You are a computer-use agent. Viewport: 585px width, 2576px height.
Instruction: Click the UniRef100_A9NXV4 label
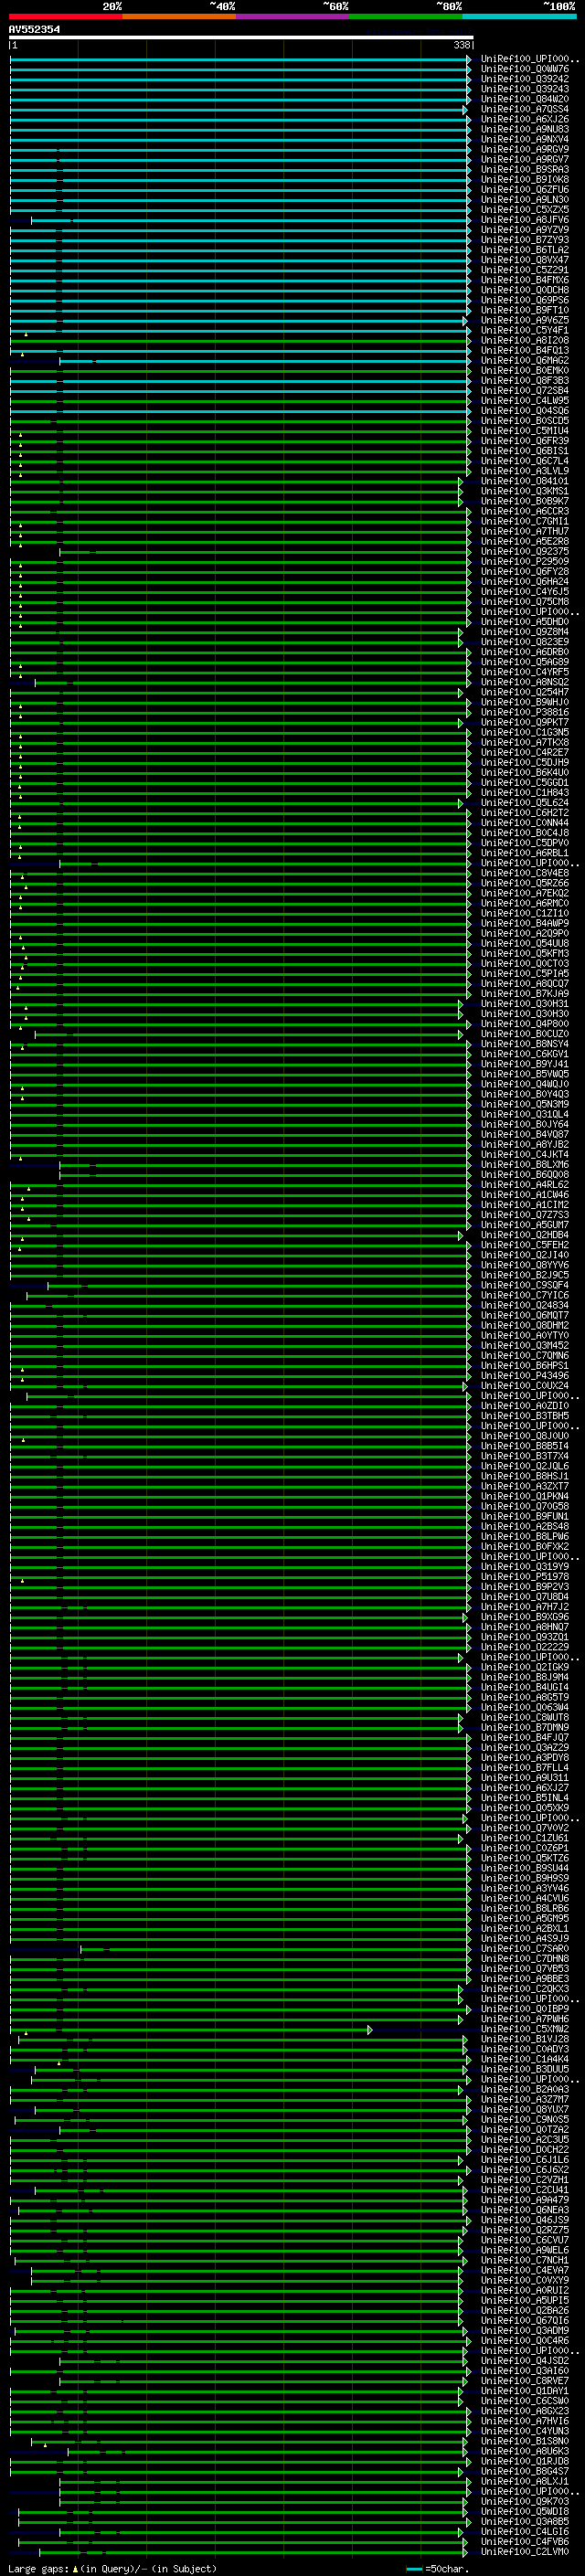click(525, 139)
